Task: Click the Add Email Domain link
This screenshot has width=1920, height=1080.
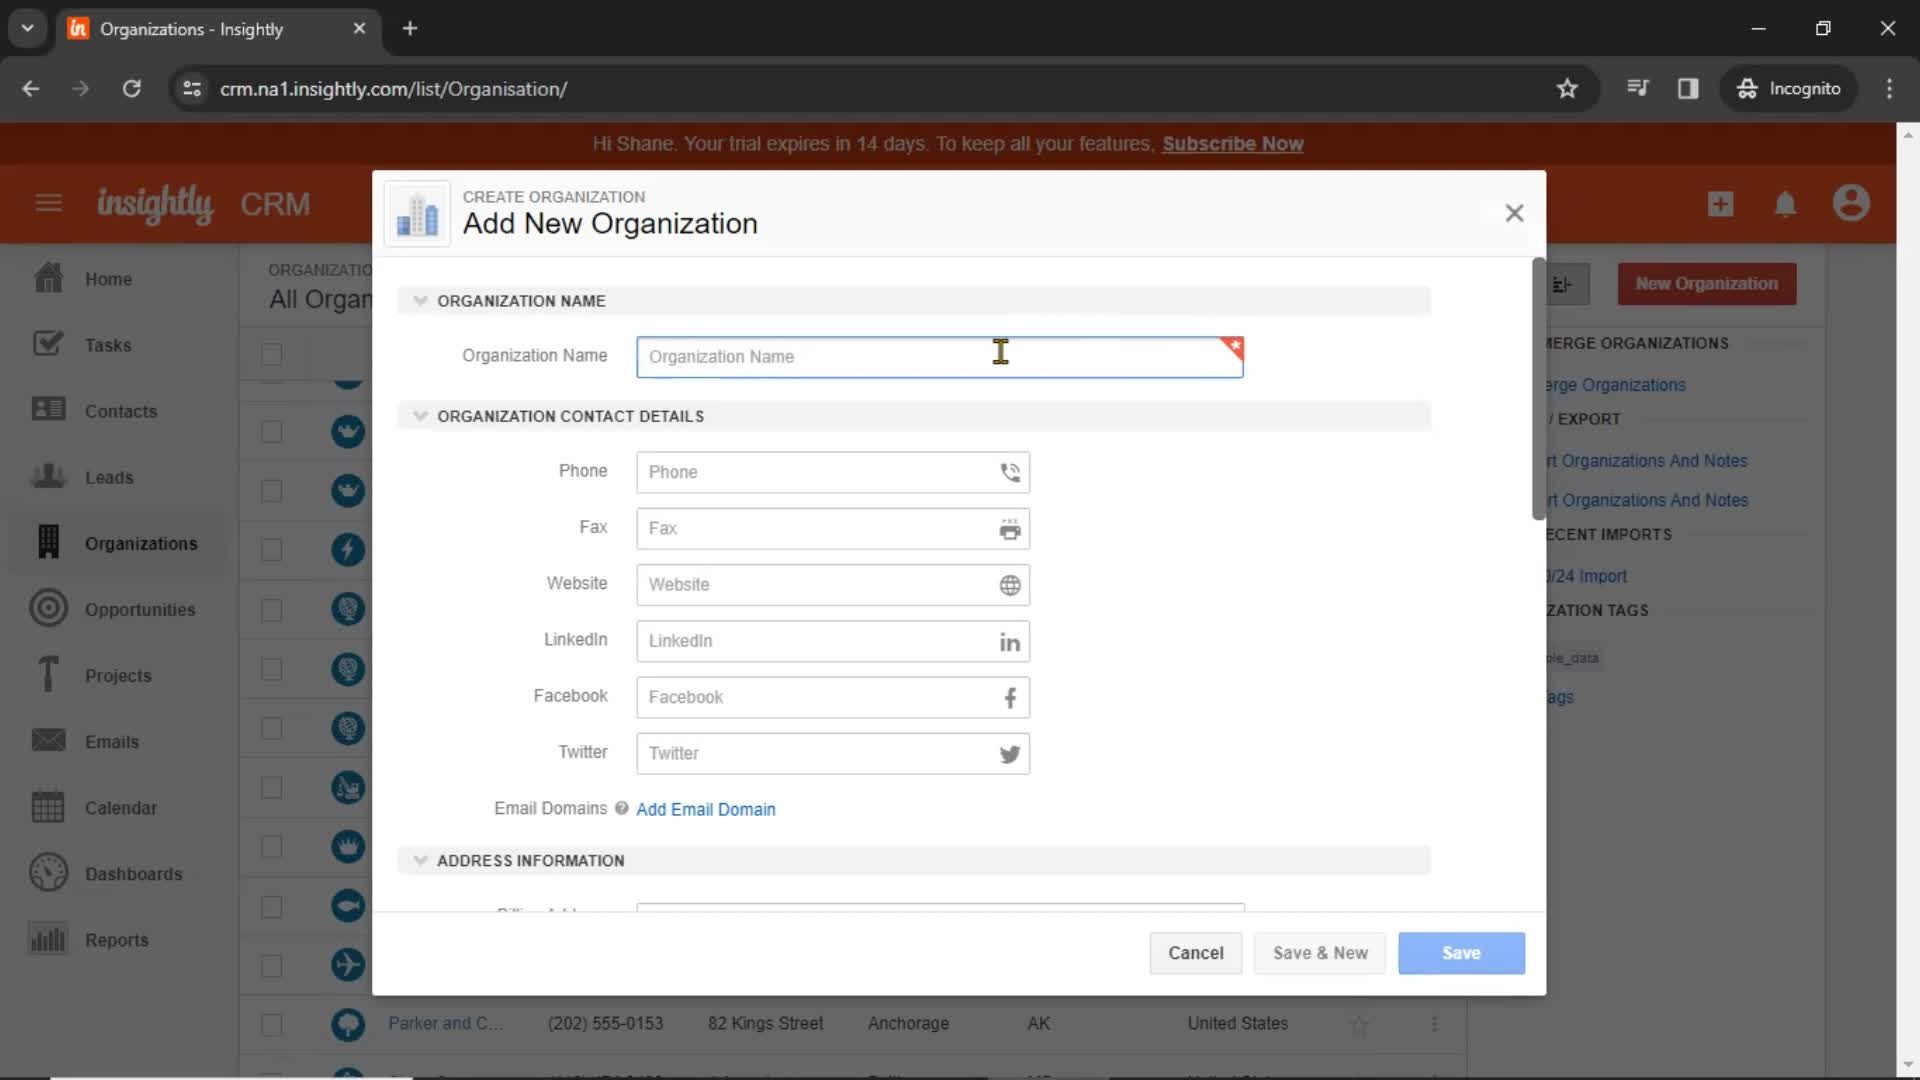Action: (x=705, y=810)
